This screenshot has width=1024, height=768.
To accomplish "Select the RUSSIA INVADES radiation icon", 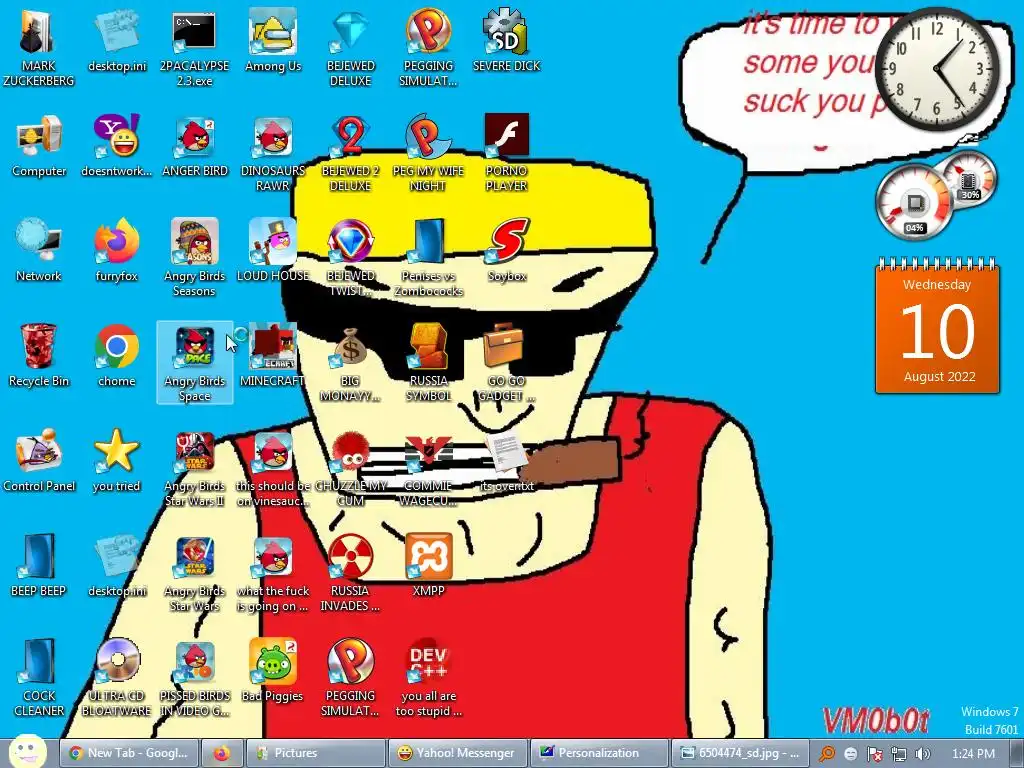I will (351, 574).
